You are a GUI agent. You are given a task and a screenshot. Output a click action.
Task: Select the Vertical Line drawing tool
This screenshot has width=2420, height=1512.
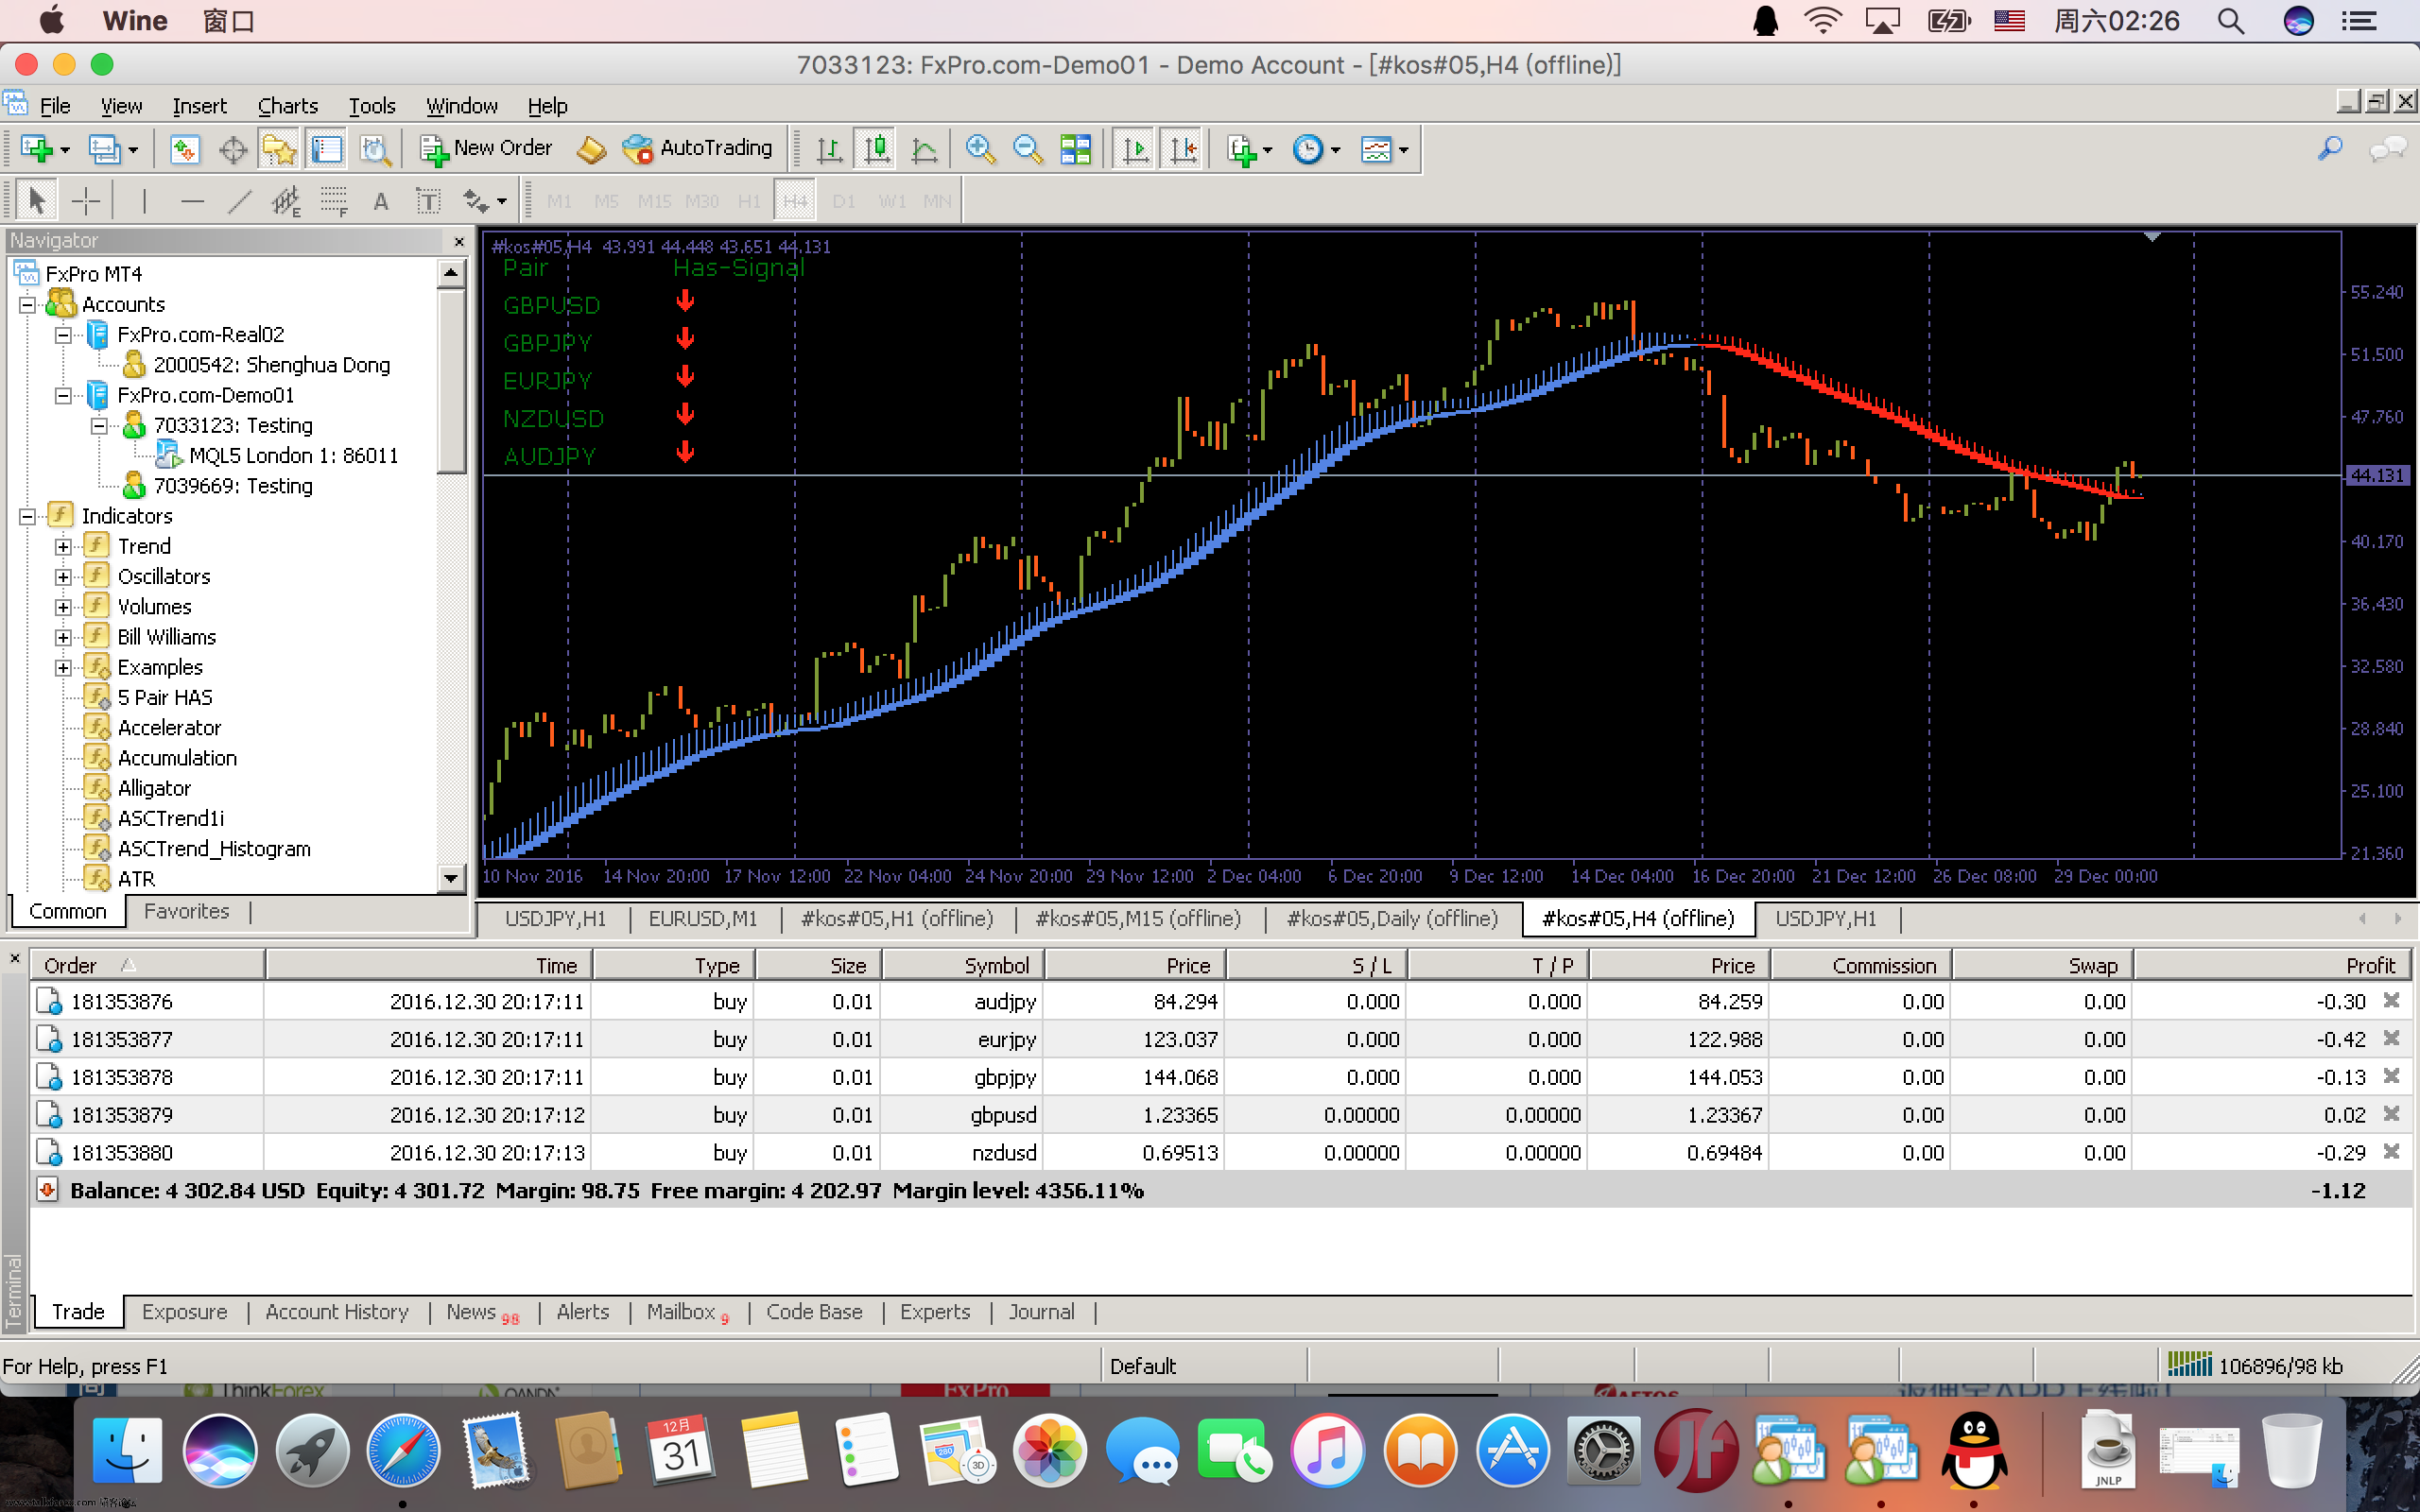[x=144, y=202]
